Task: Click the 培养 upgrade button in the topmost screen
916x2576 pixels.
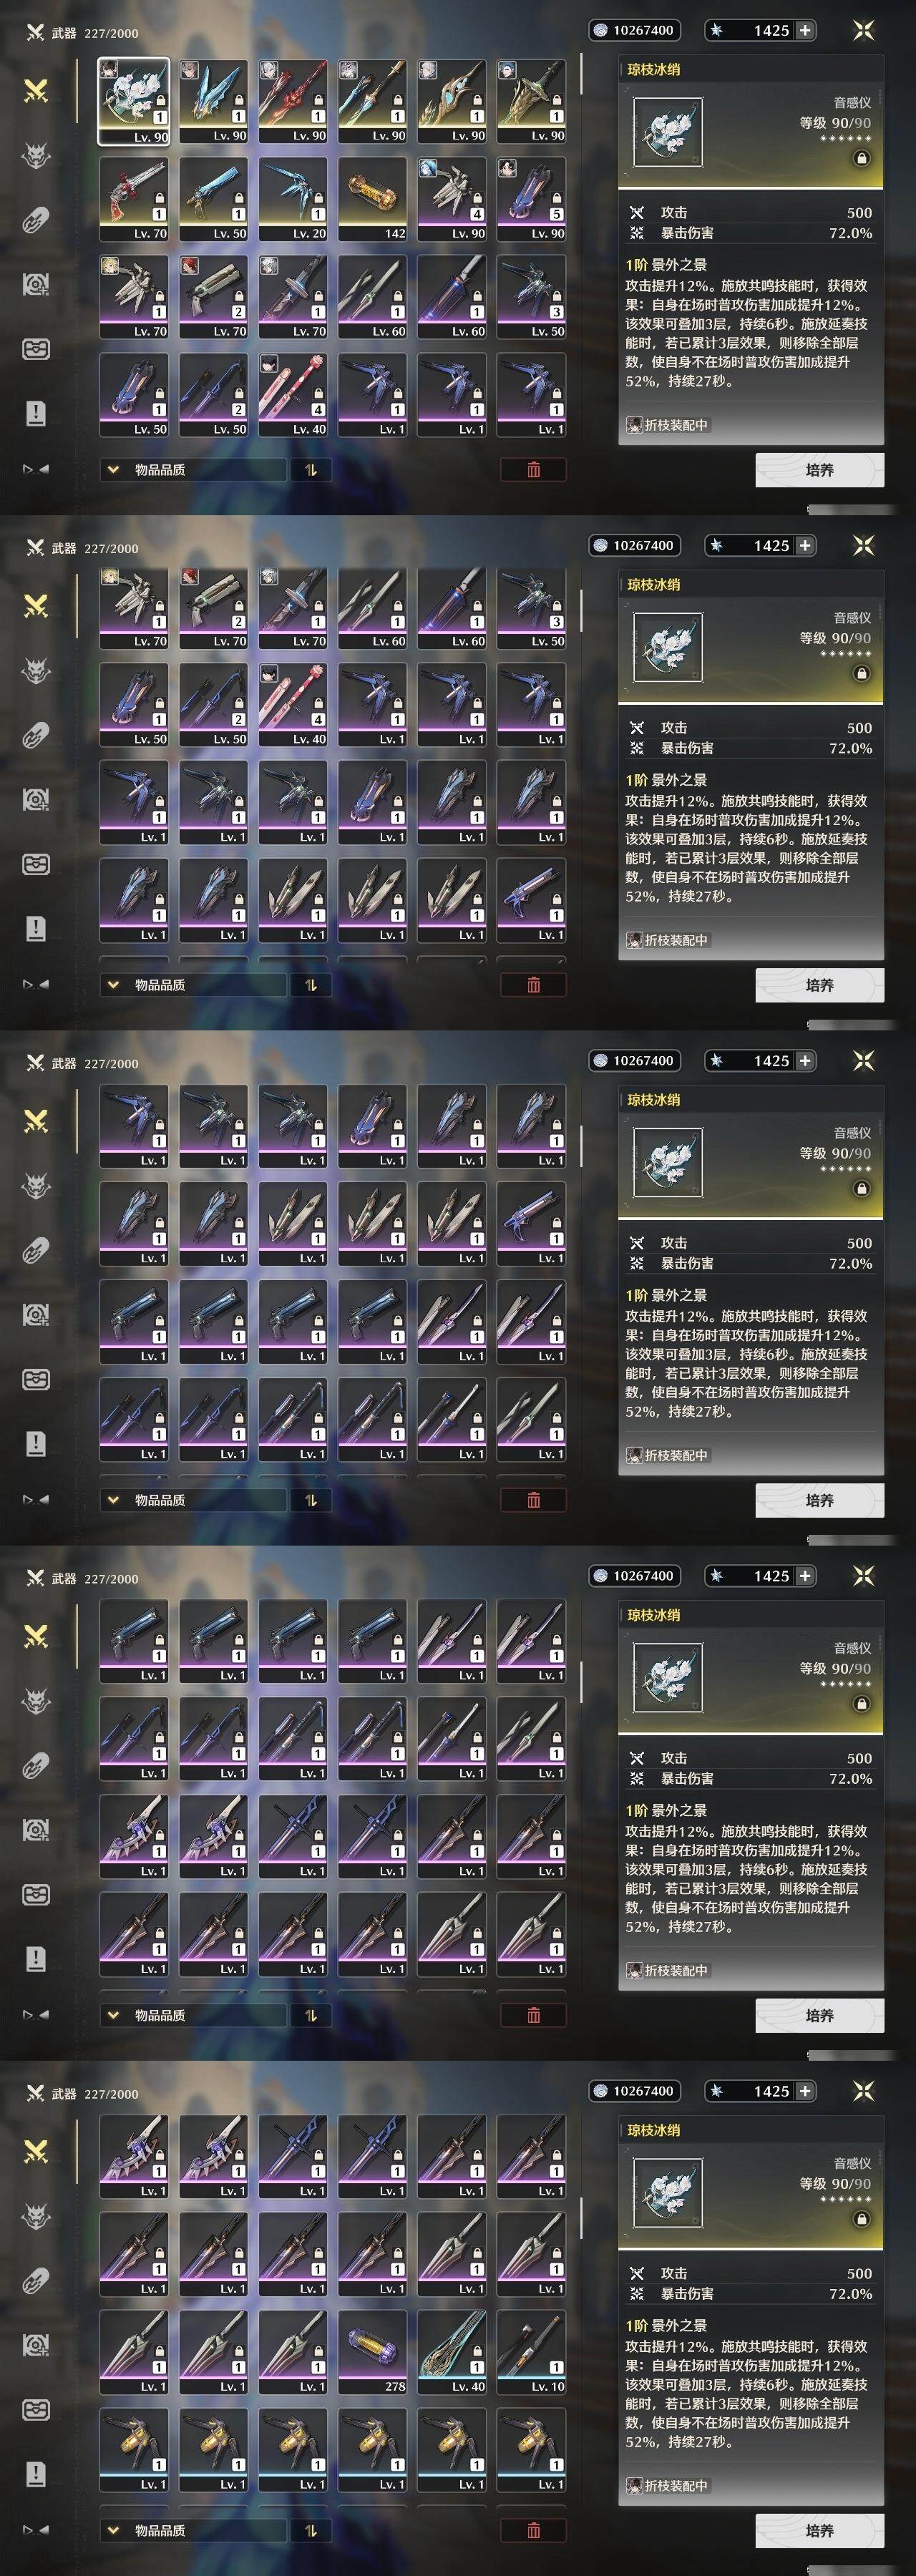Action: point(819,469)
